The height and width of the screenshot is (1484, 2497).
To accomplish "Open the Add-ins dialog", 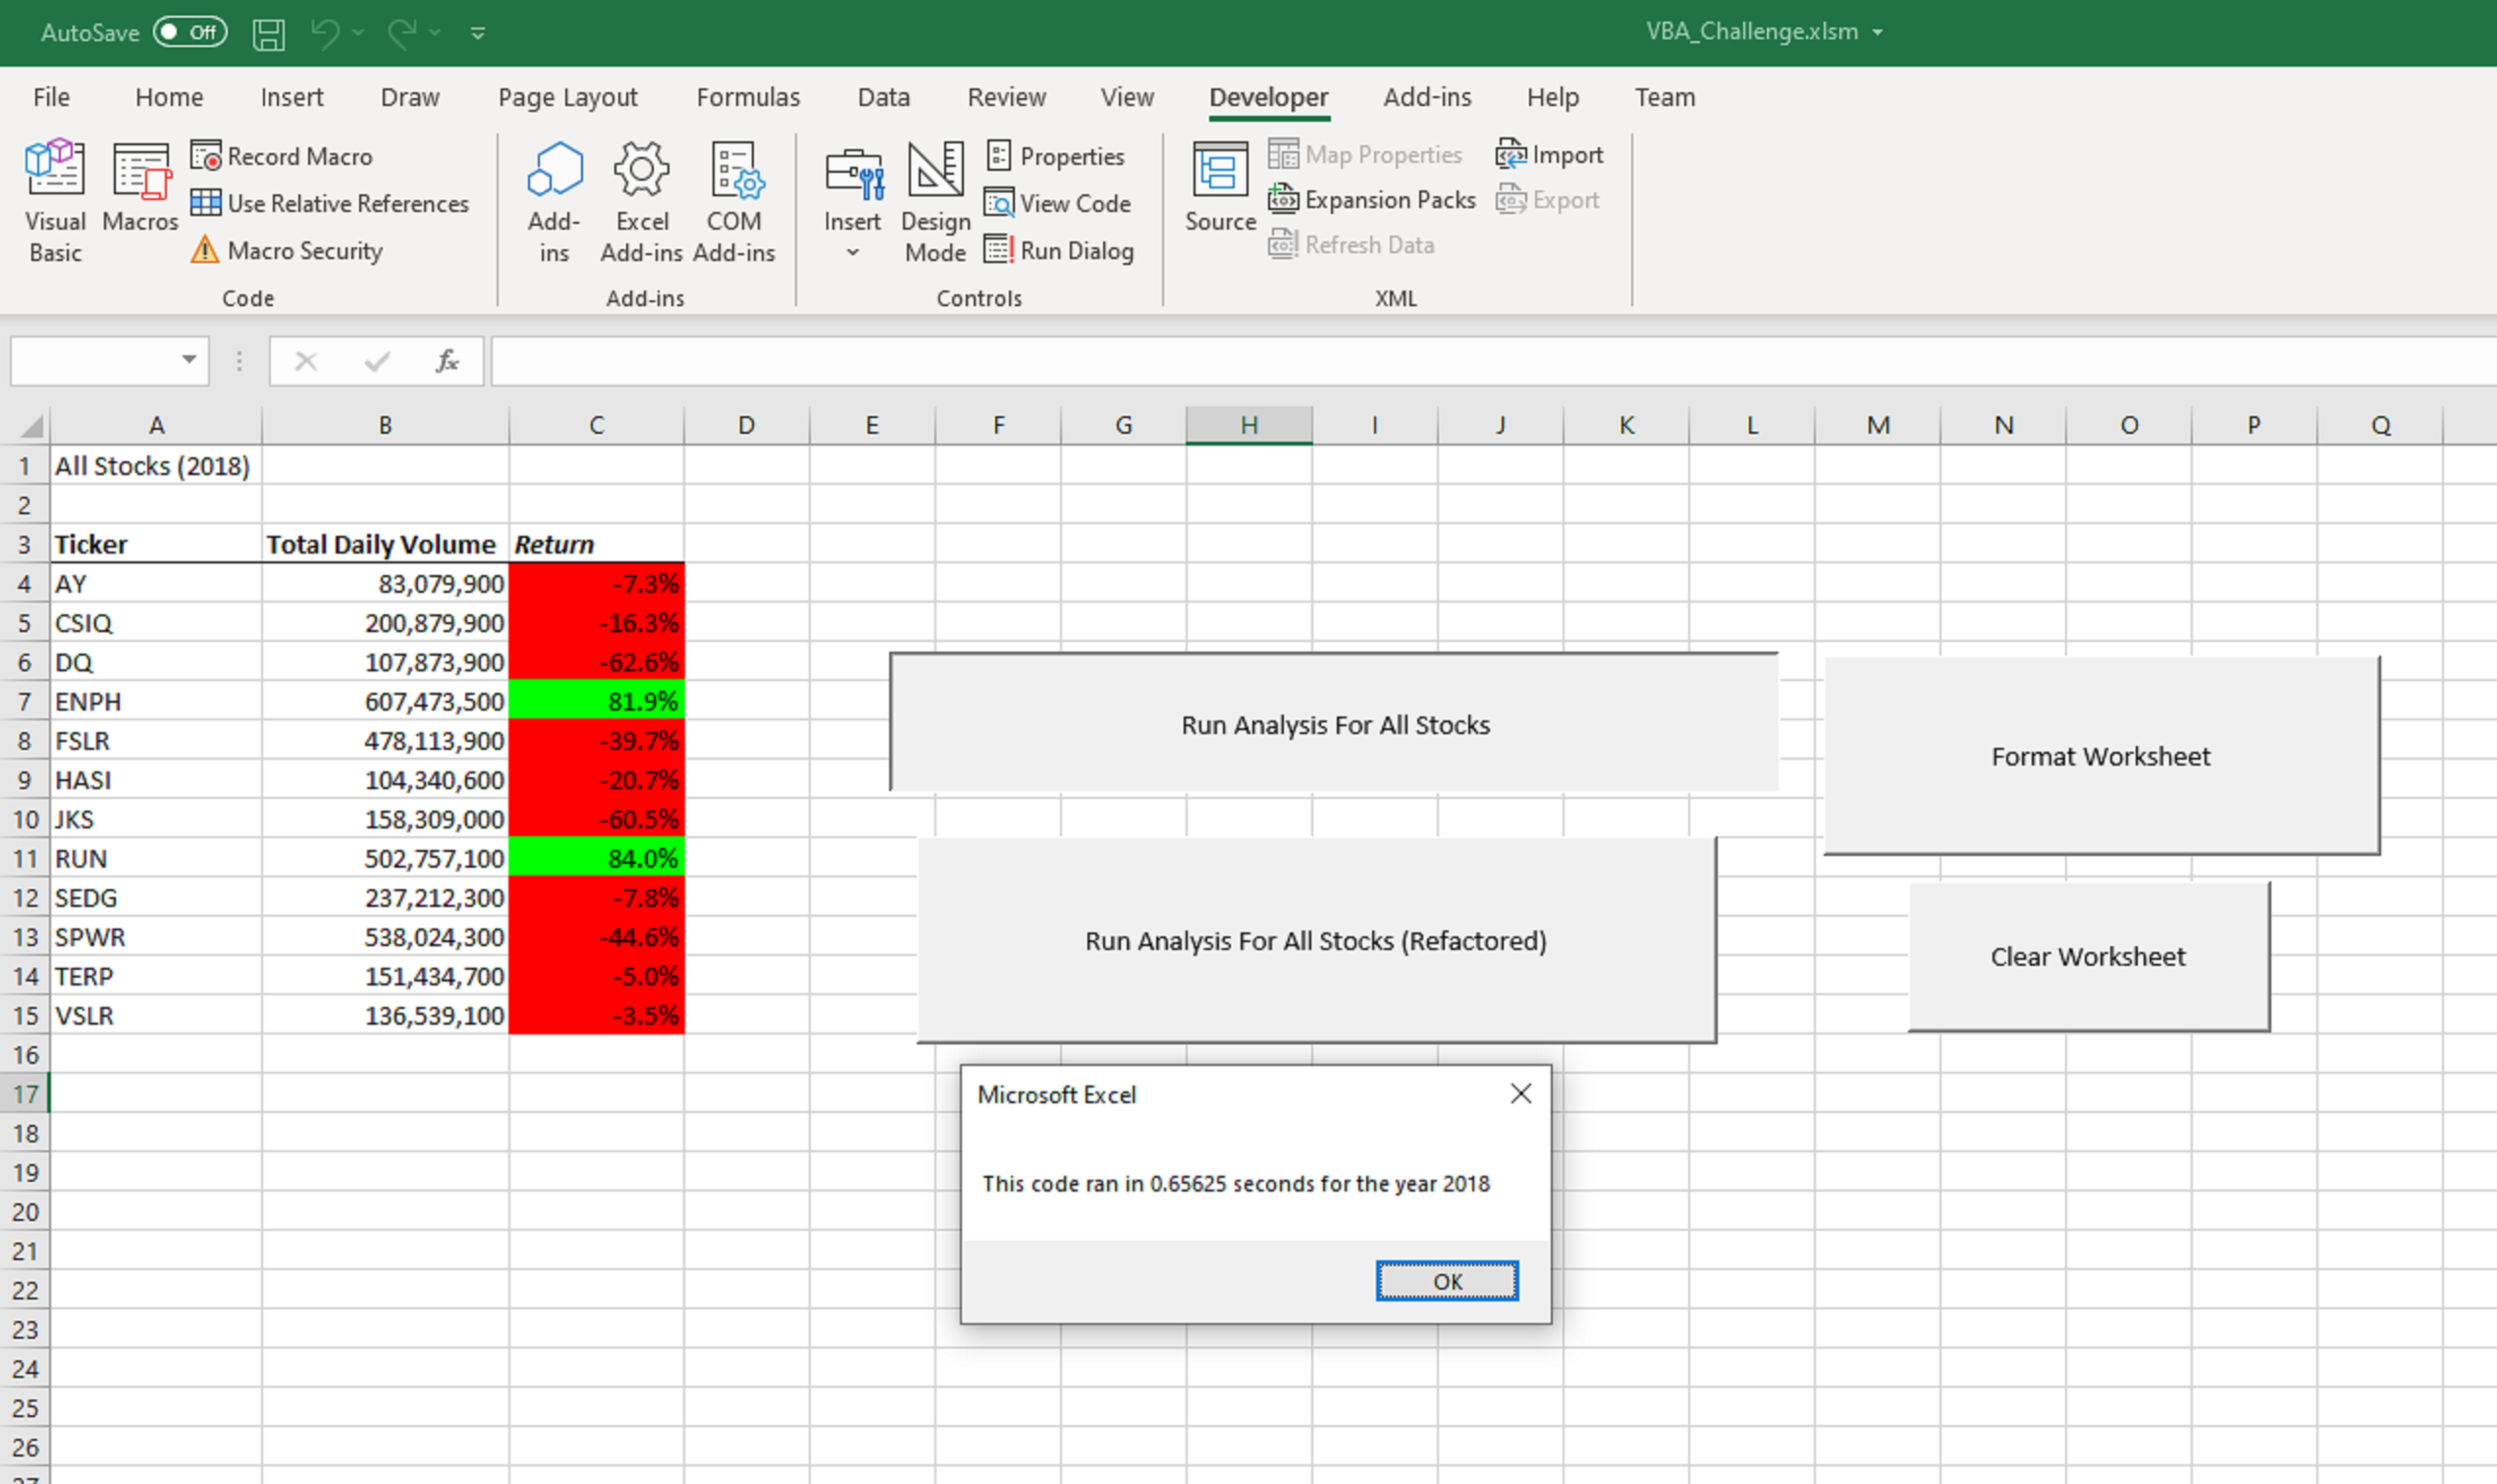I will pyautogui.click(x=554, y=201).
